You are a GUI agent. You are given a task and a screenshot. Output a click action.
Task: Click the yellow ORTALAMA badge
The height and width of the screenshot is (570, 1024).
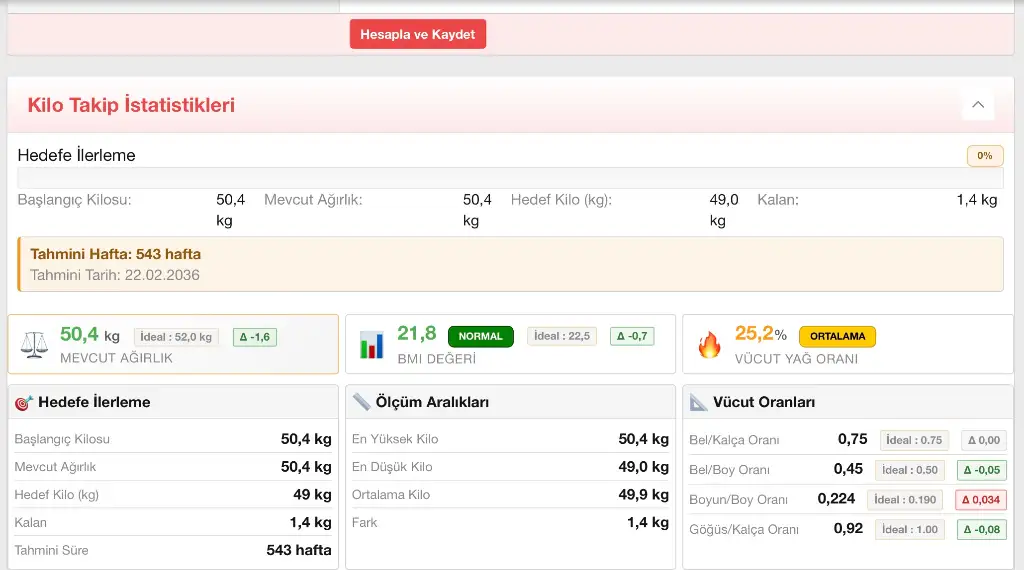pos(837,336)
